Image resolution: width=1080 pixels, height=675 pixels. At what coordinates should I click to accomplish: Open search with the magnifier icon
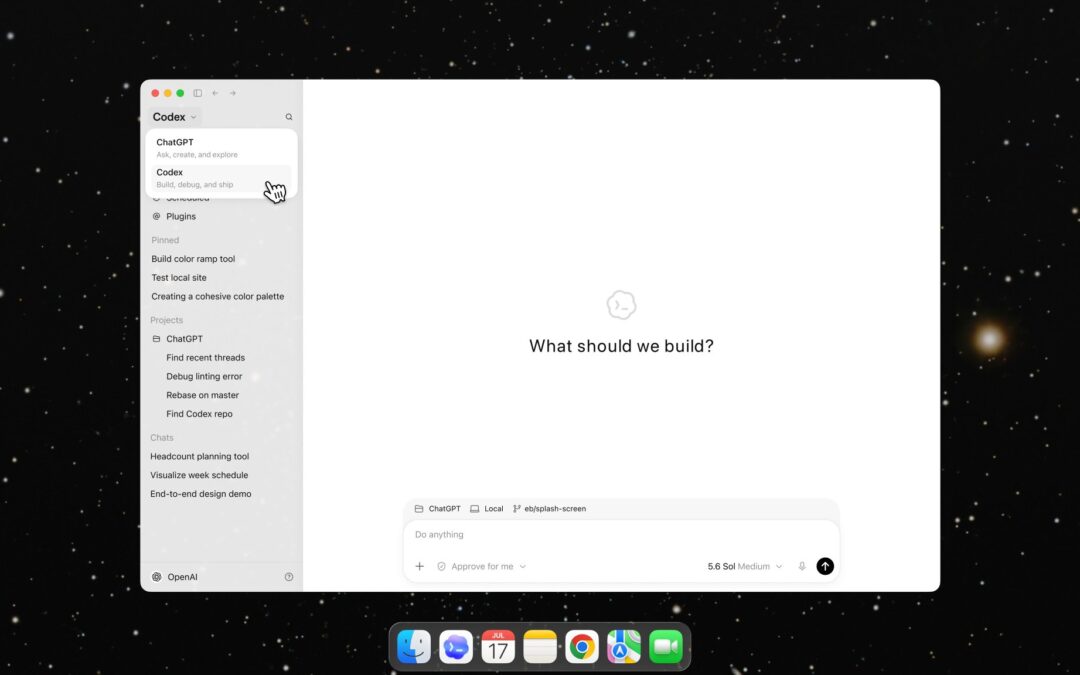point(289,117)
